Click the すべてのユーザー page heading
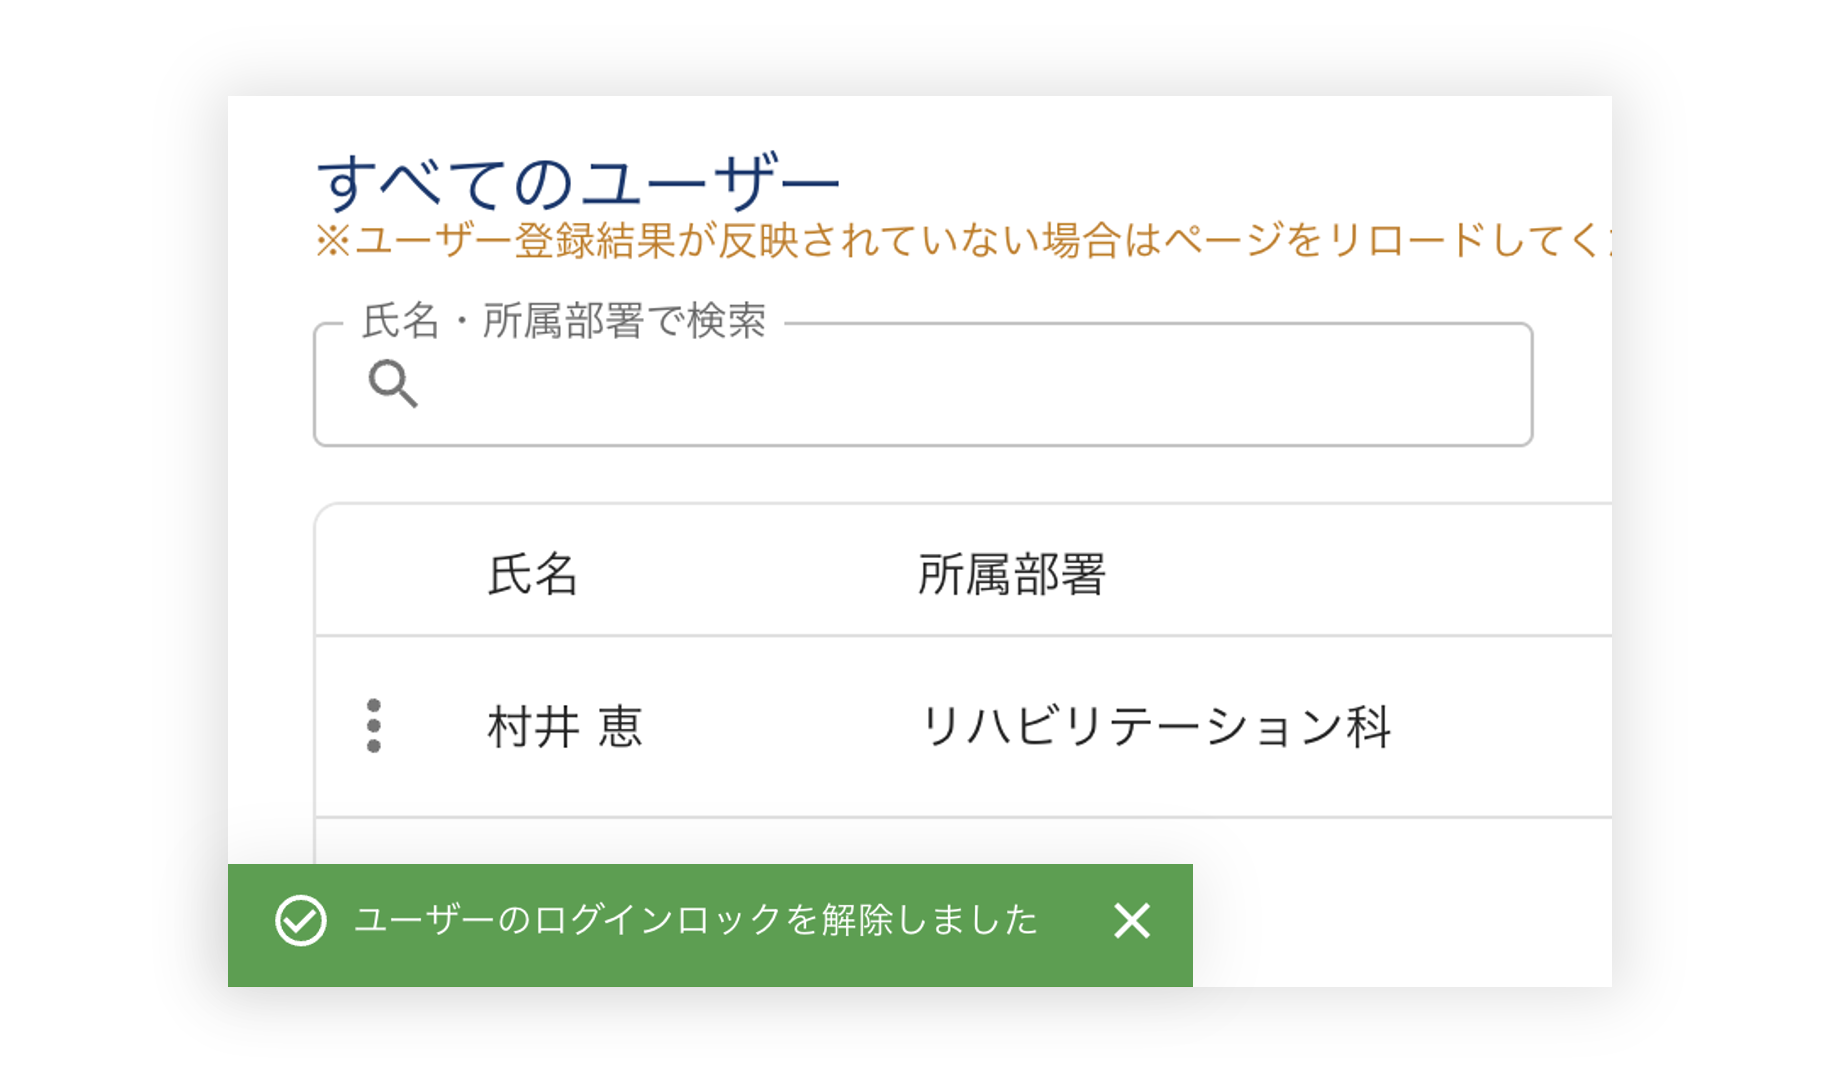1840x1080 pixels. coord(578,183)
